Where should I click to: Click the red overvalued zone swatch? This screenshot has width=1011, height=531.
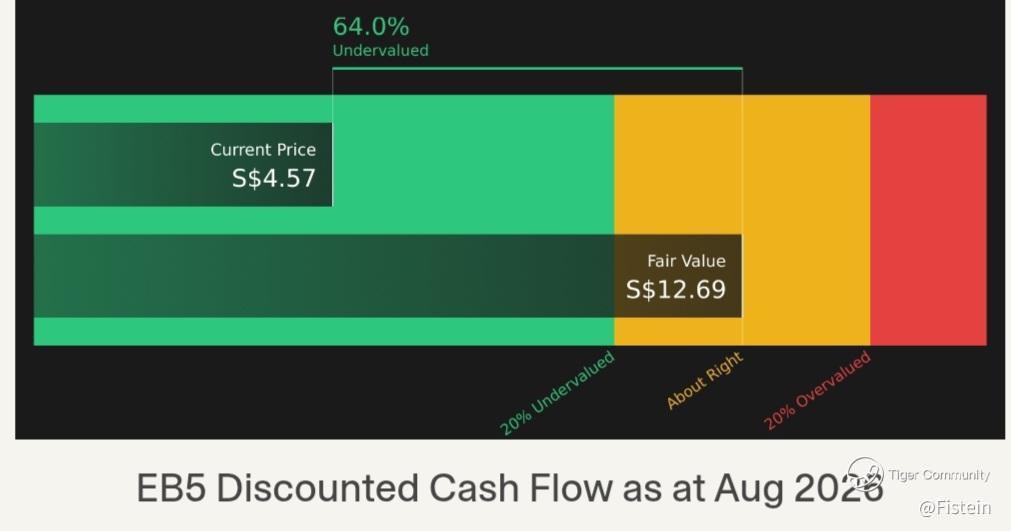click(928, 220)
